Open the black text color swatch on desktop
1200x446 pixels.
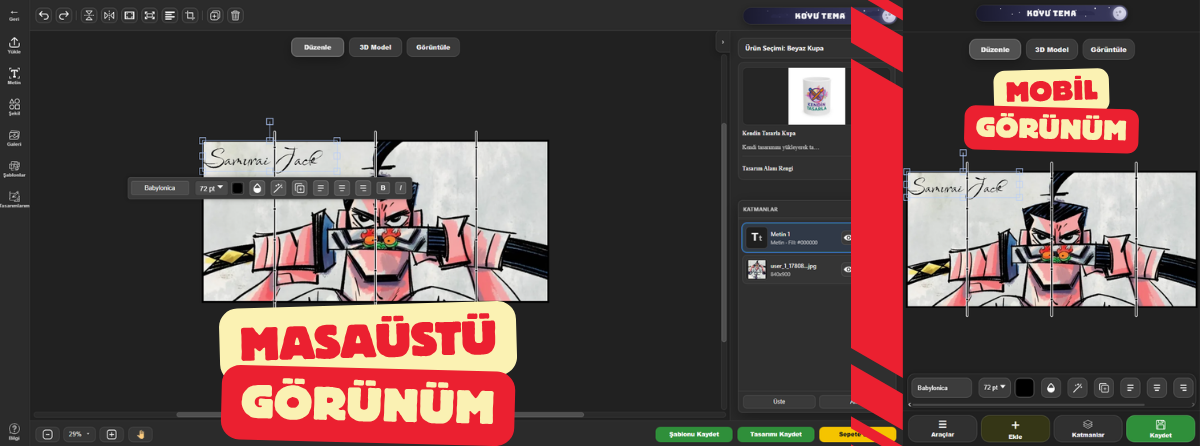(238, 187)
